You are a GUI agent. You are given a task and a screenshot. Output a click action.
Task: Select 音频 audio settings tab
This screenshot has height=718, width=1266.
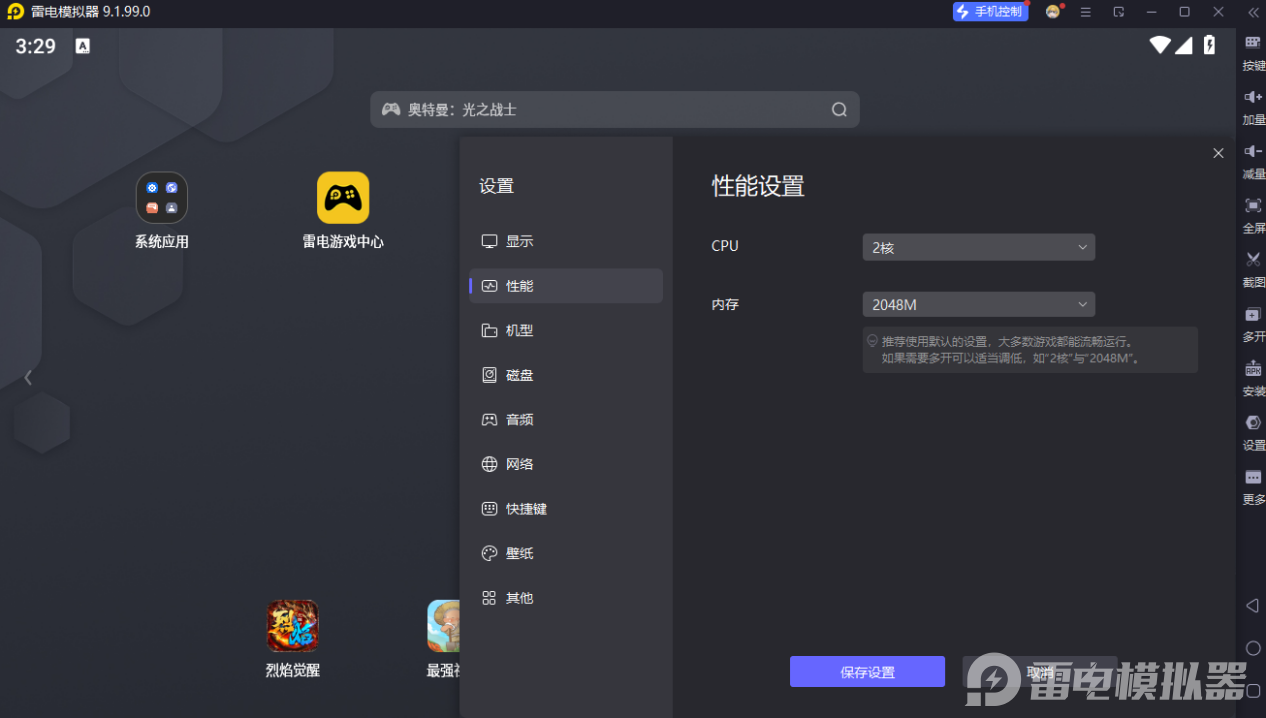point(566,420)
